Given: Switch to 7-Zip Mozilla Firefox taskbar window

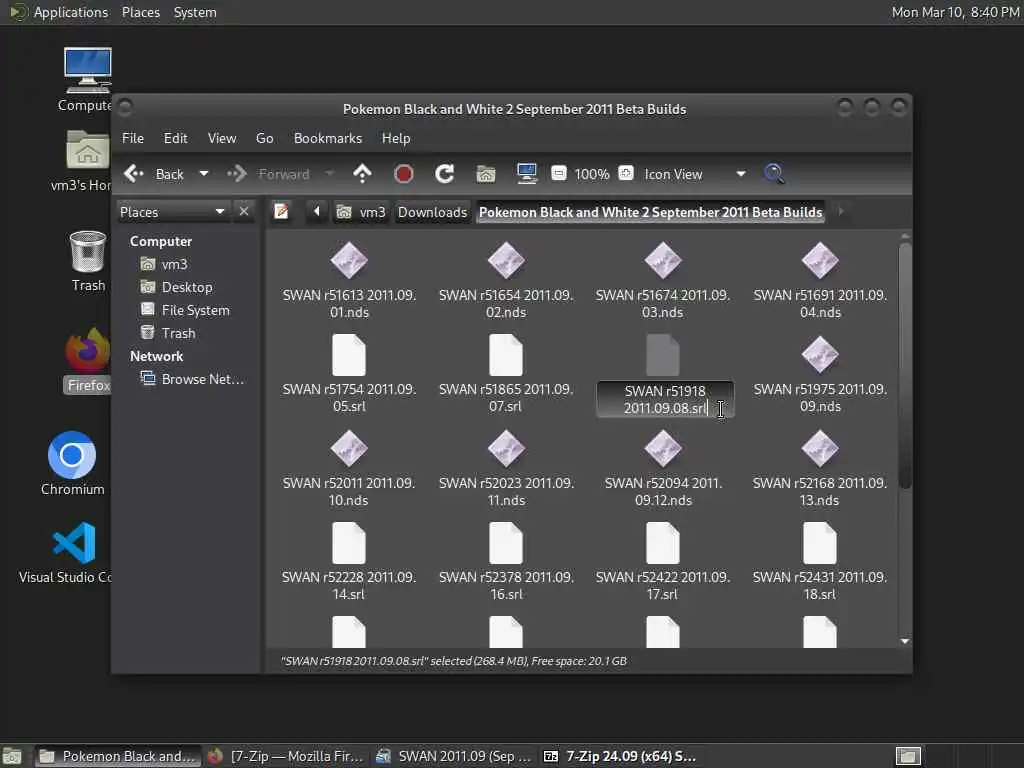Looking at the screenshot, I should (286, 756).
